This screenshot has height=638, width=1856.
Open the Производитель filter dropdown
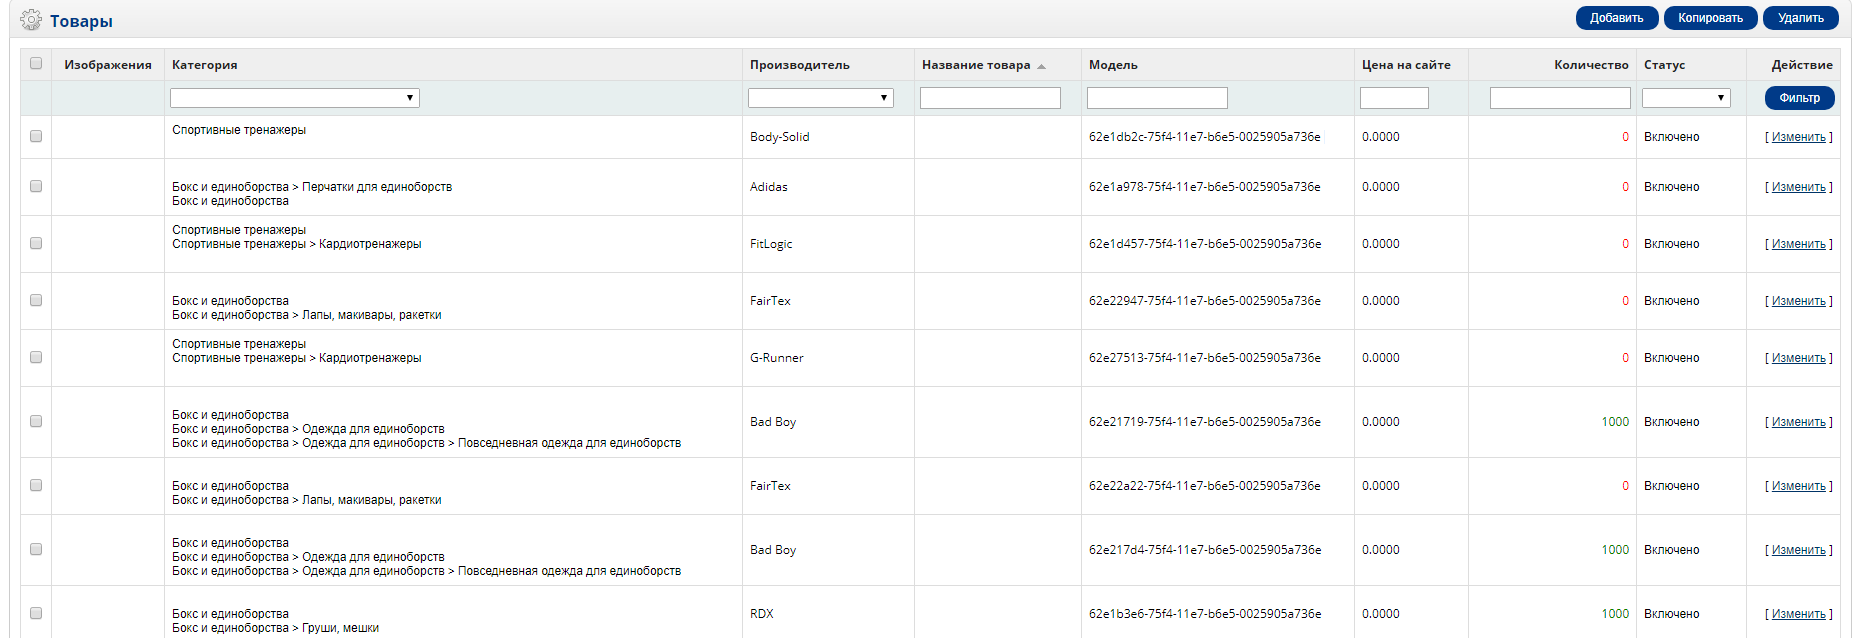821,98
